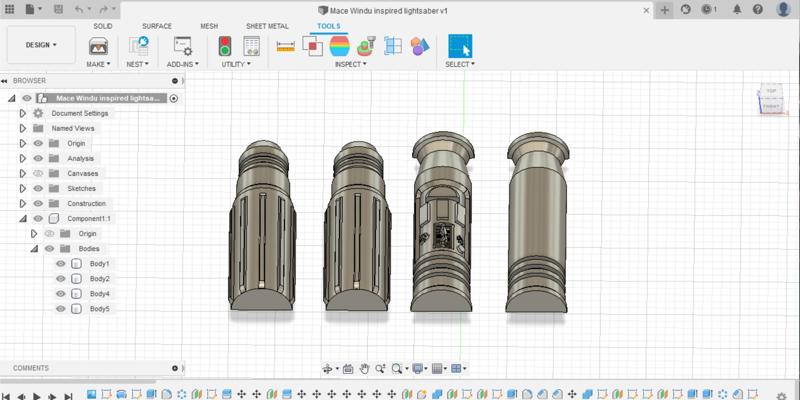Screen dimensions: 800x400
Task: Open the Display Settings monitor dropdown
Action: click(x=420, y=368)
